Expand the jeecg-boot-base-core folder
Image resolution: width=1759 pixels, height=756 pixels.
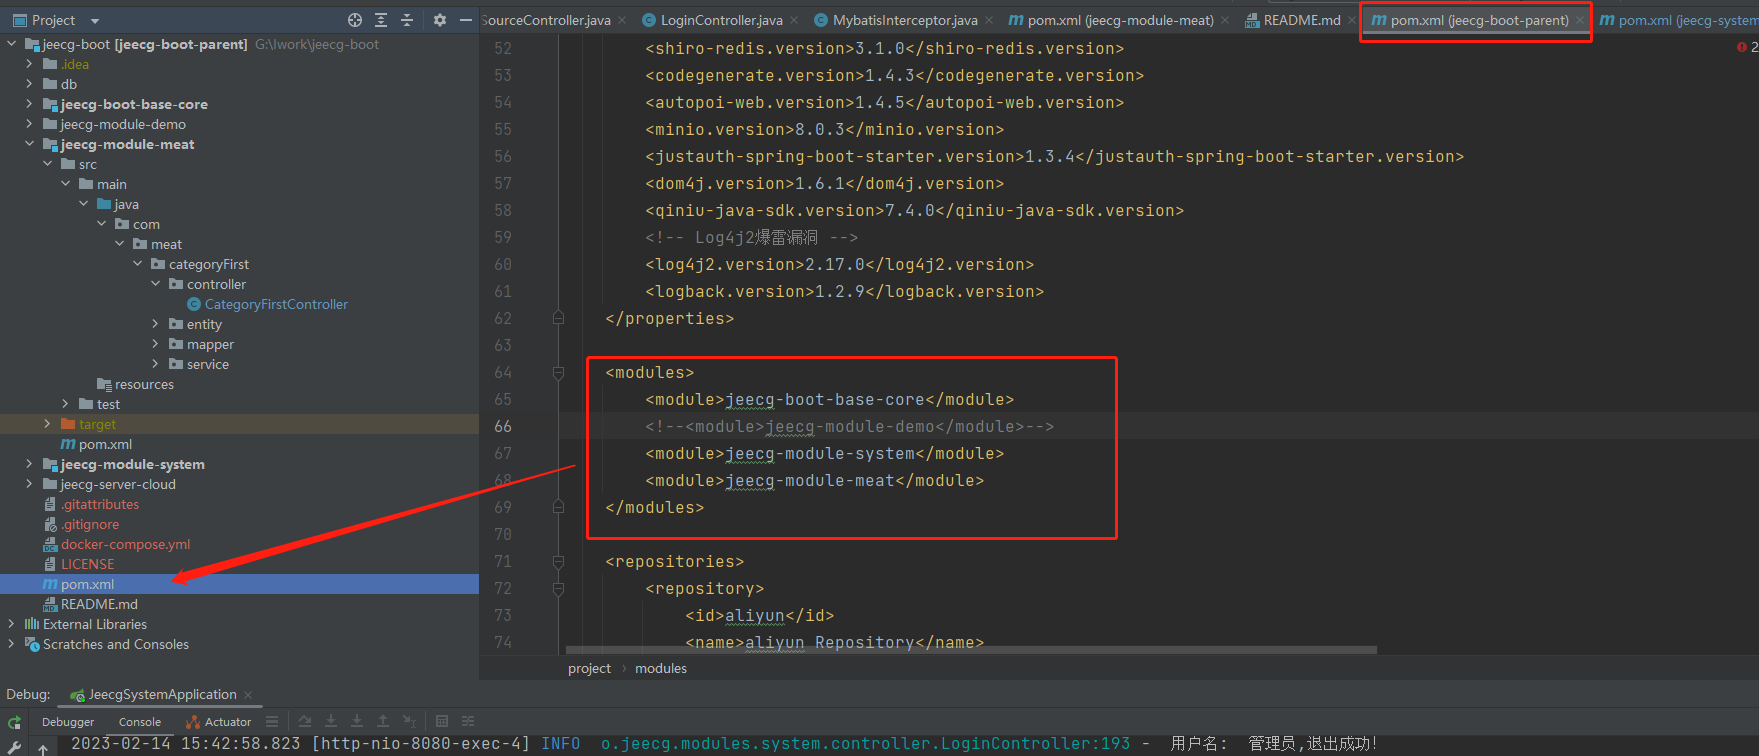29,104
